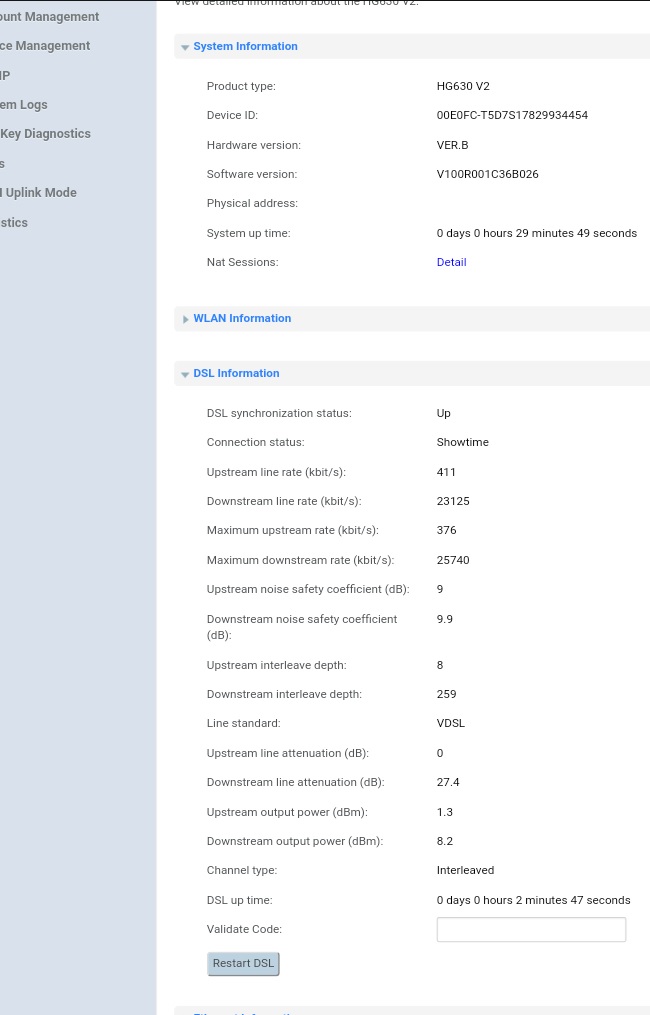The height and width of the screenshot is (1015, 650).
Task: Open the Statistics sidebar item
Action: point(14,222)
